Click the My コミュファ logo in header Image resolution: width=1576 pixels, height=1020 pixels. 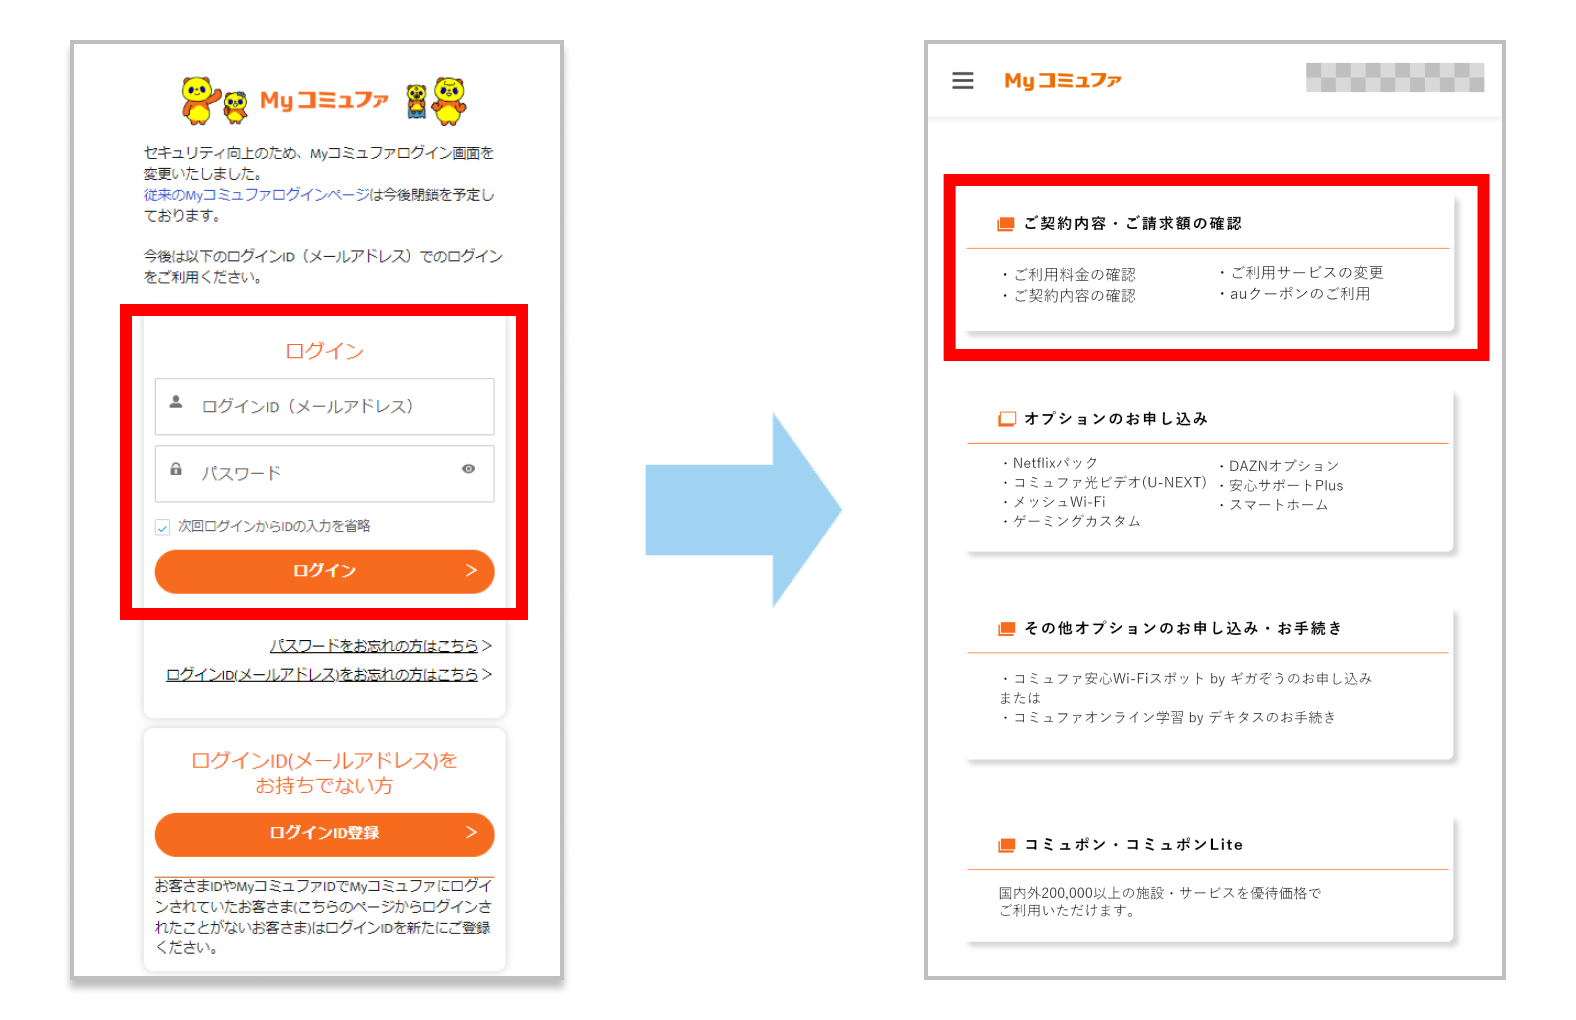[x=1062, y=80]
